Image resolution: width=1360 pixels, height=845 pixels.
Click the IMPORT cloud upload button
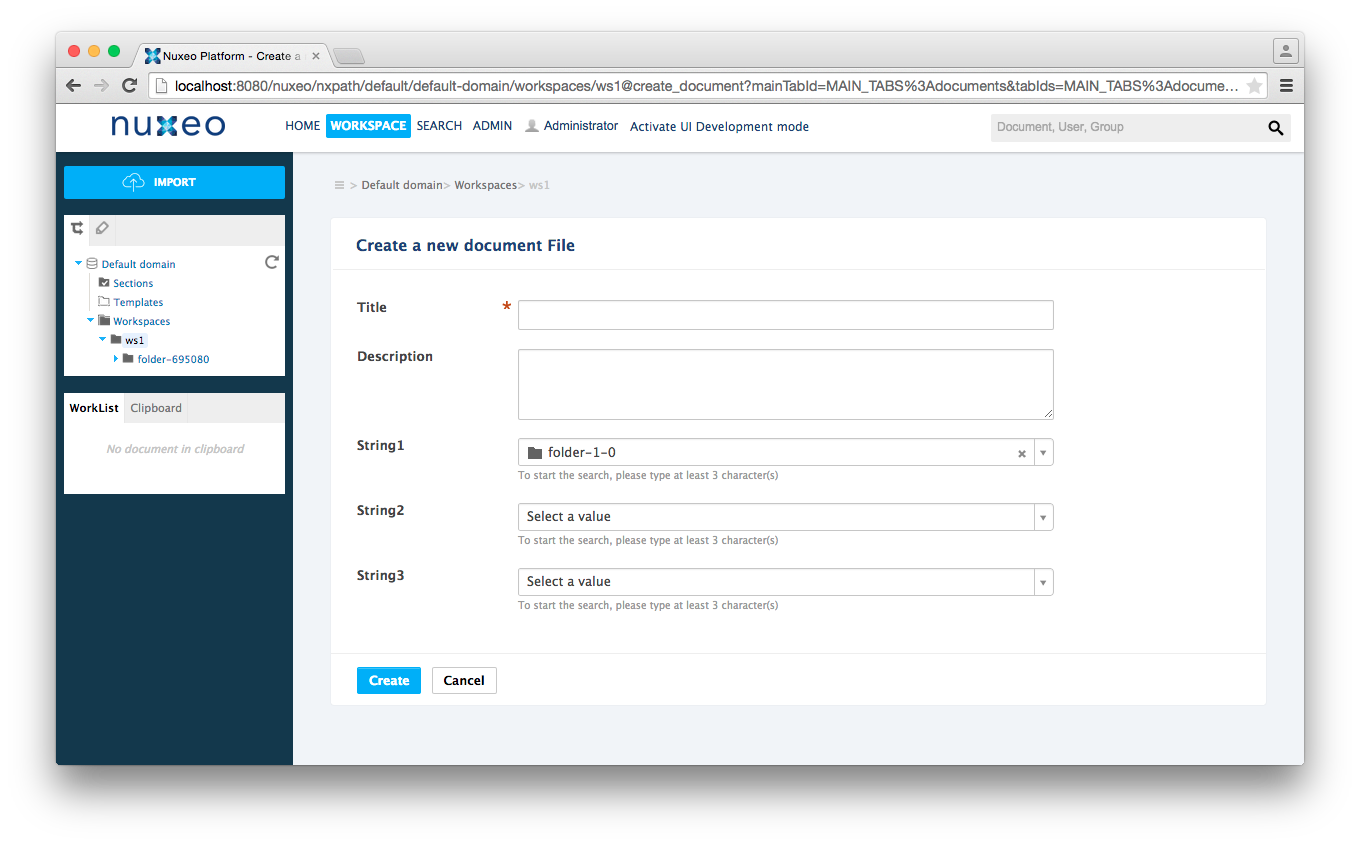(x=174, y=182)
